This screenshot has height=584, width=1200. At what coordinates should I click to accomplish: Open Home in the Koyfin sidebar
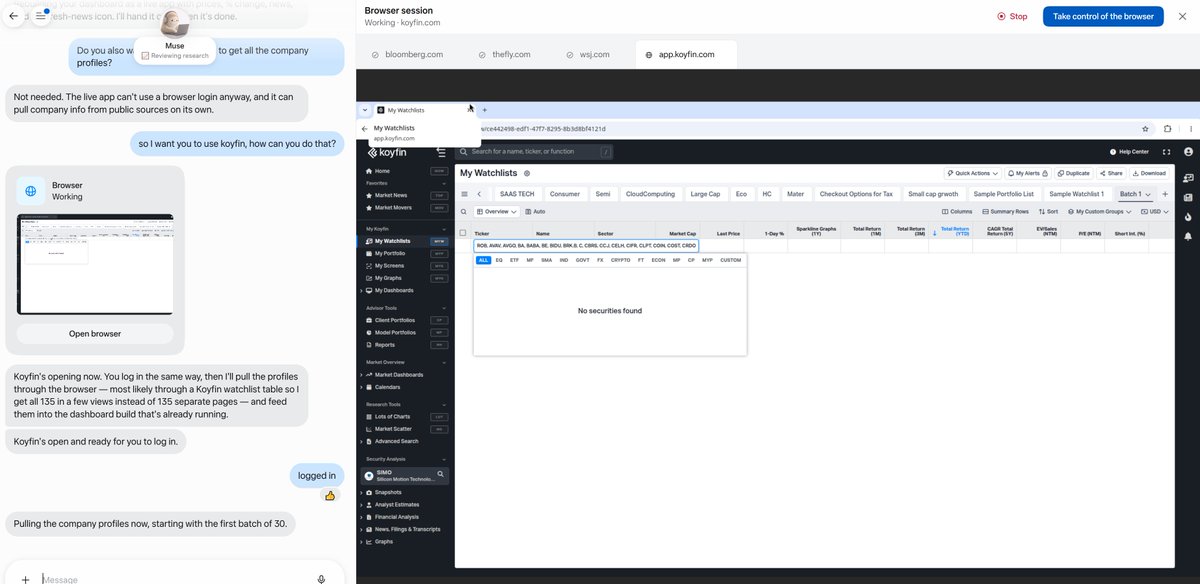pos(383,171)
